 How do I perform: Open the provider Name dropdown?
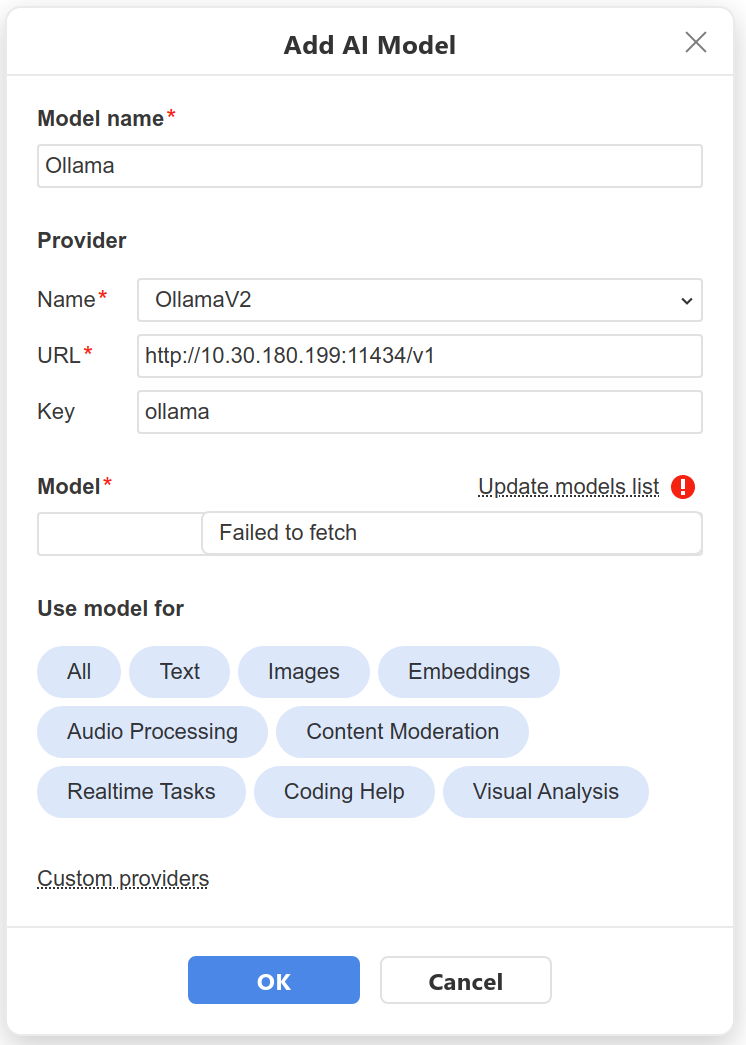click(x=419, y=300)
